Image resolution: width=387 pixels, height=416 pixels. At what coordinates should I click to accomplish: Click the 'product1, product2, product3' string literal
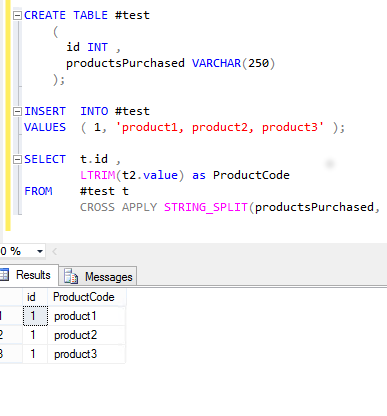(219, 128)
